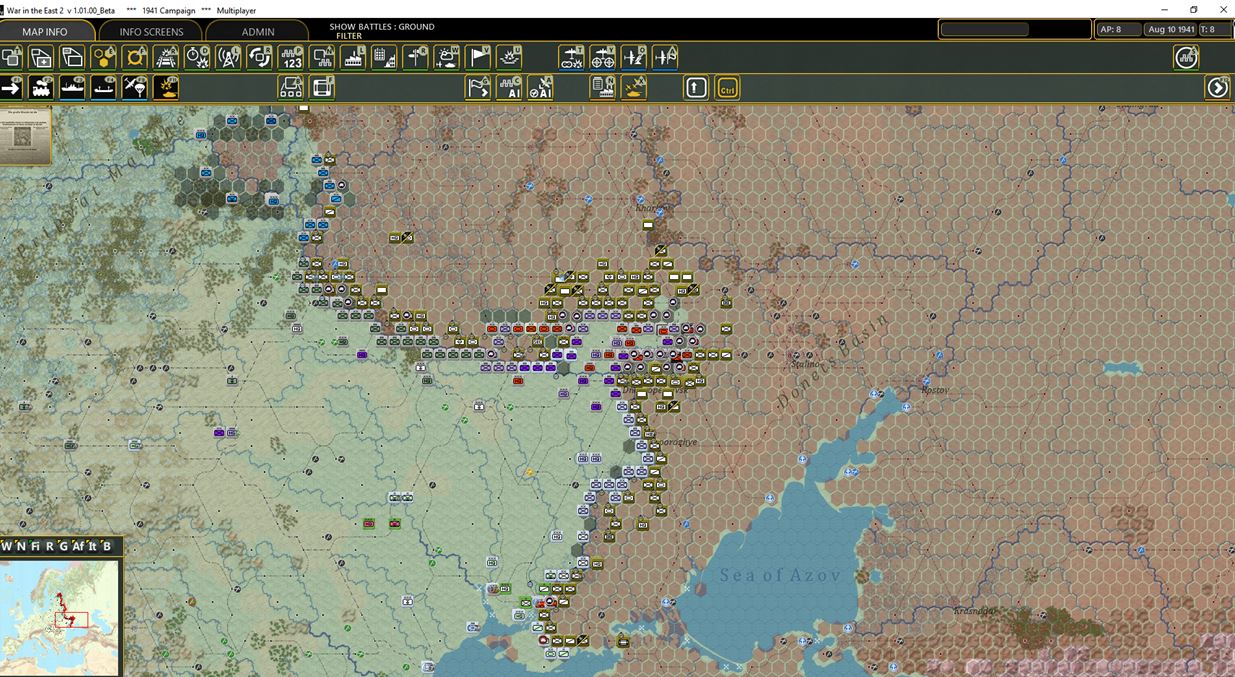Click the next arrow button at right of toolbar
The height and width of the screenshot is (677, 1235).
(1217, 88)
